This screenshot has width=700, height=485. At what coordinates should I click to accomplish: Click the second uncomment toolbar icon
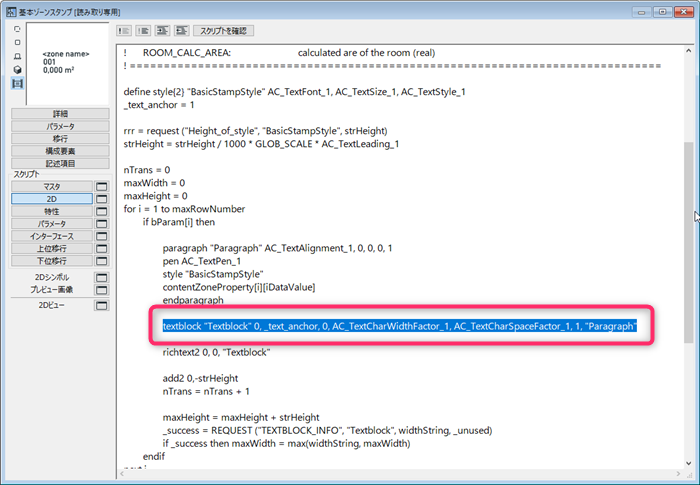point(143,30)
